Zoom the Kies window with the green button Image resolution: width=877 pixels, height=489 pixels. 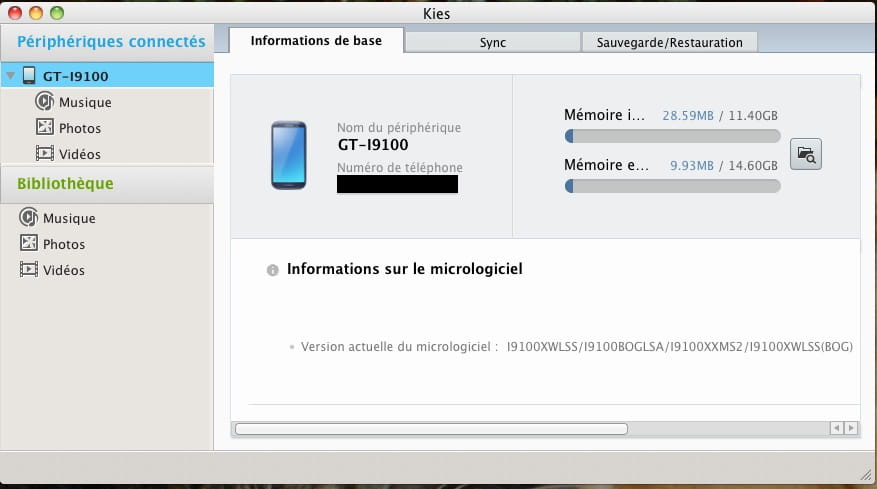(57, 13)
